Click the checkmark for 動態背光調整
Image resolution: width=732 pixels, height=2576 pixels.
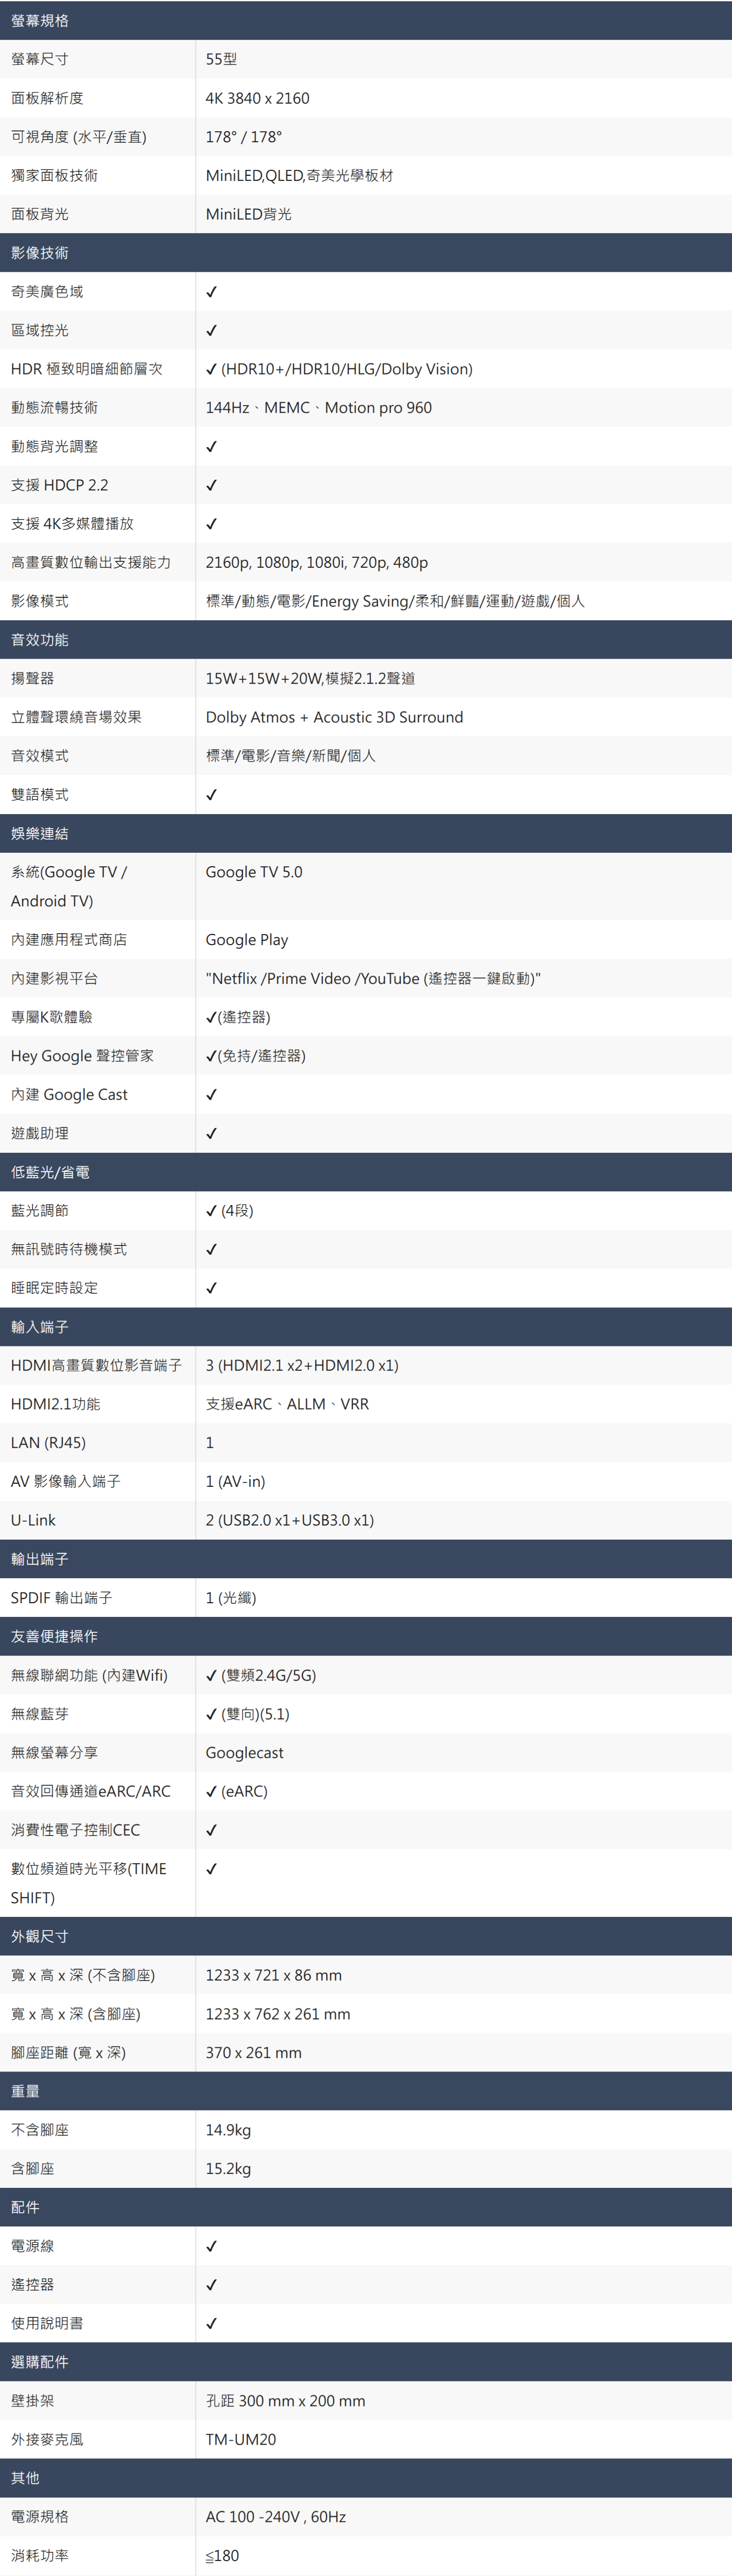coord(211,447)
